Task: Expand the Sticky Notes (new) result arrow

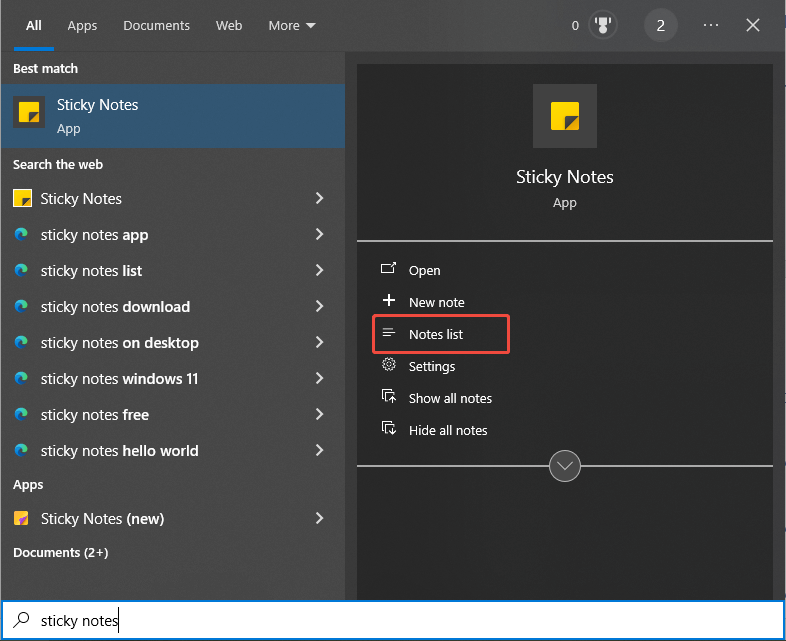Action: (x=319, y=518)
